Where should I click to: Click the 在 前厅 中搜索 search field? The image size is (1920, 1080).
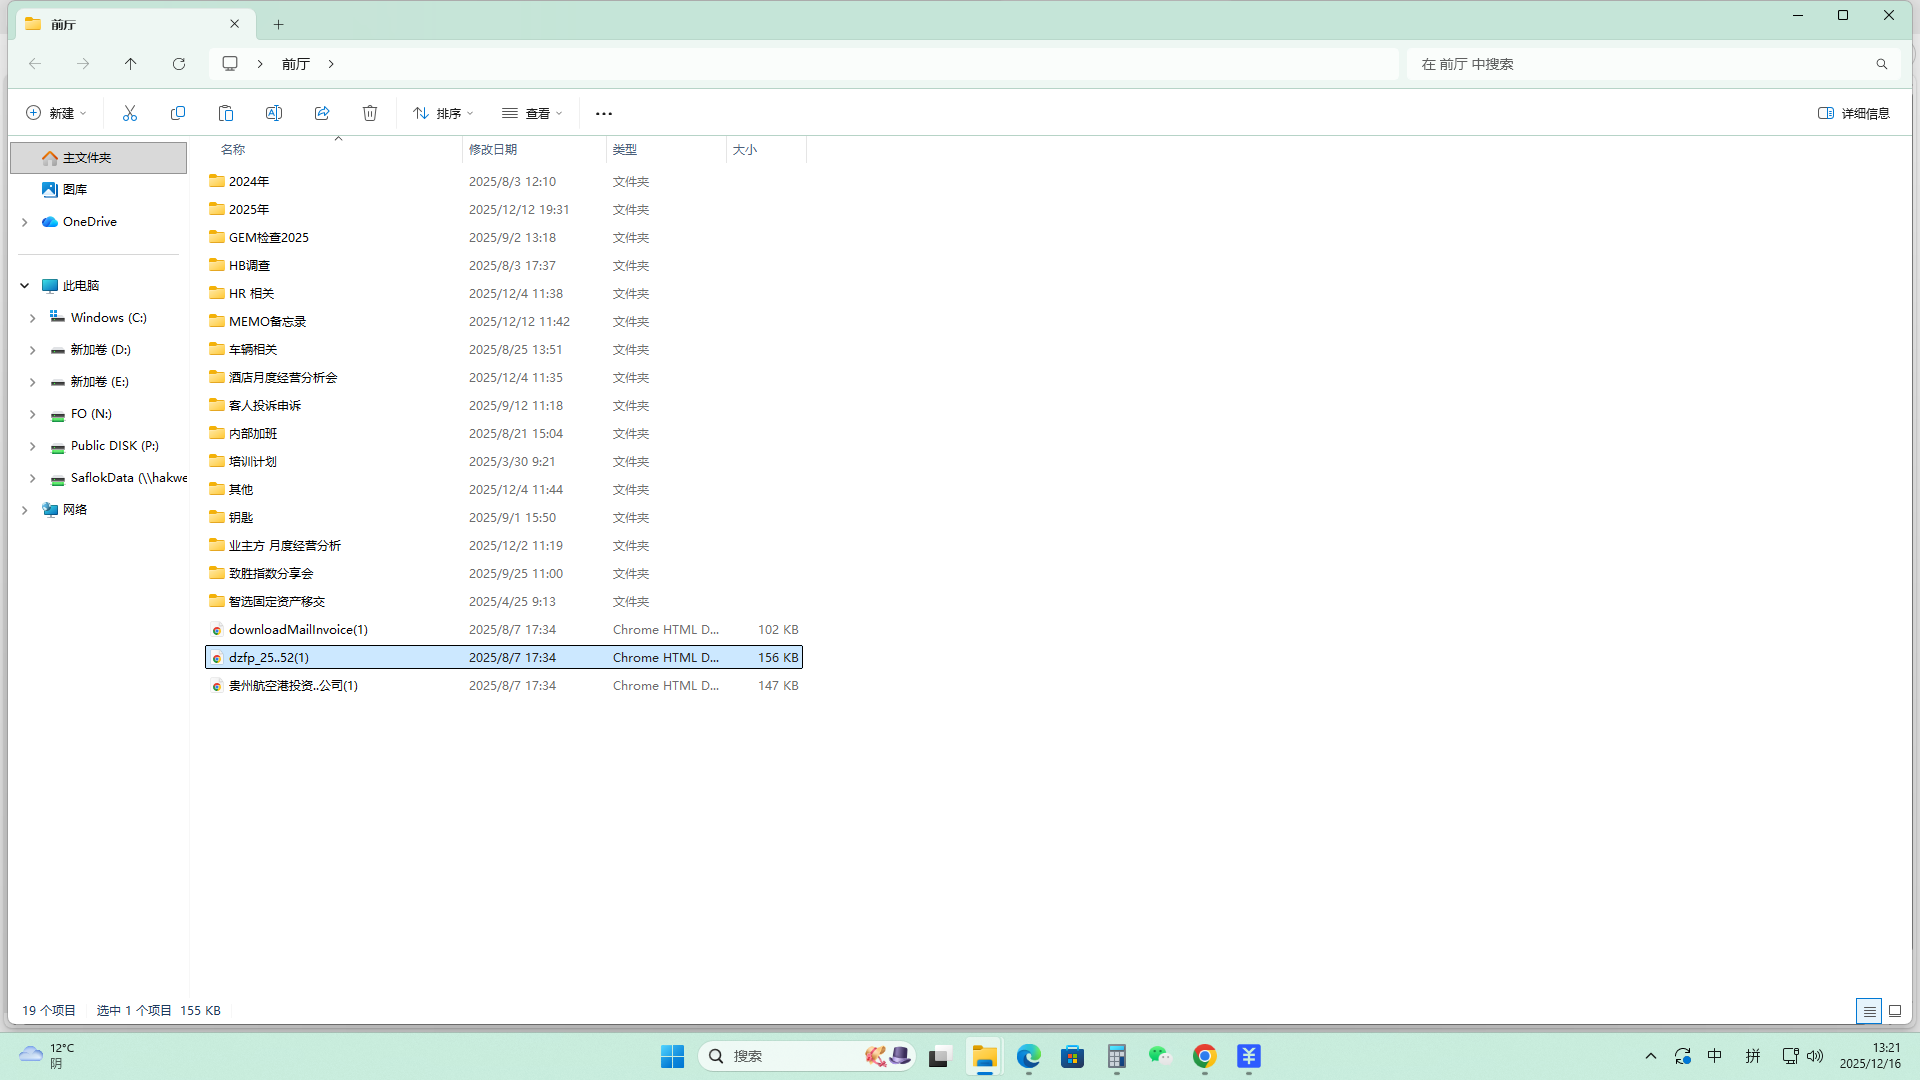pos(1640,64)
